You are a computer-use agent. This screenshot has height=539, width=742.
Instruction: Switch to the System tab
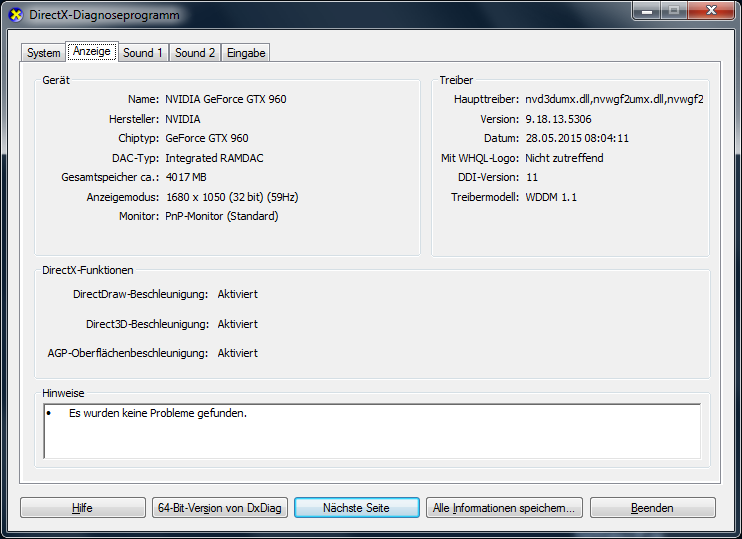[x=43, y=53]
